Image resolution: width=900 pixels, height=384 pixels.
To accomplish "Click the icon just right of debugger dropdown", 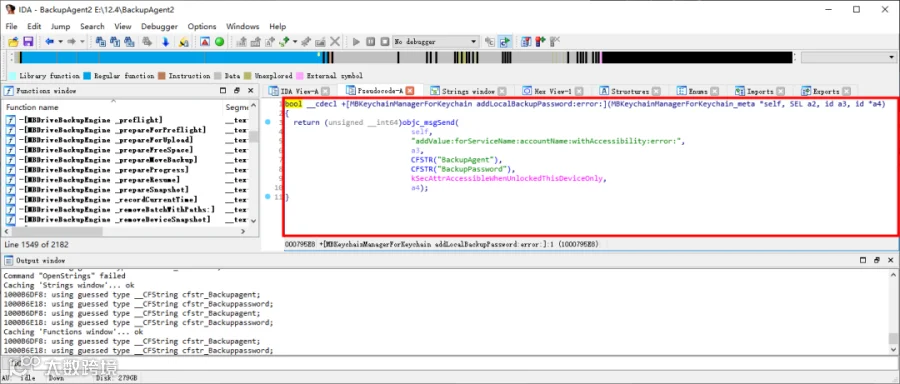I will 490,42.
